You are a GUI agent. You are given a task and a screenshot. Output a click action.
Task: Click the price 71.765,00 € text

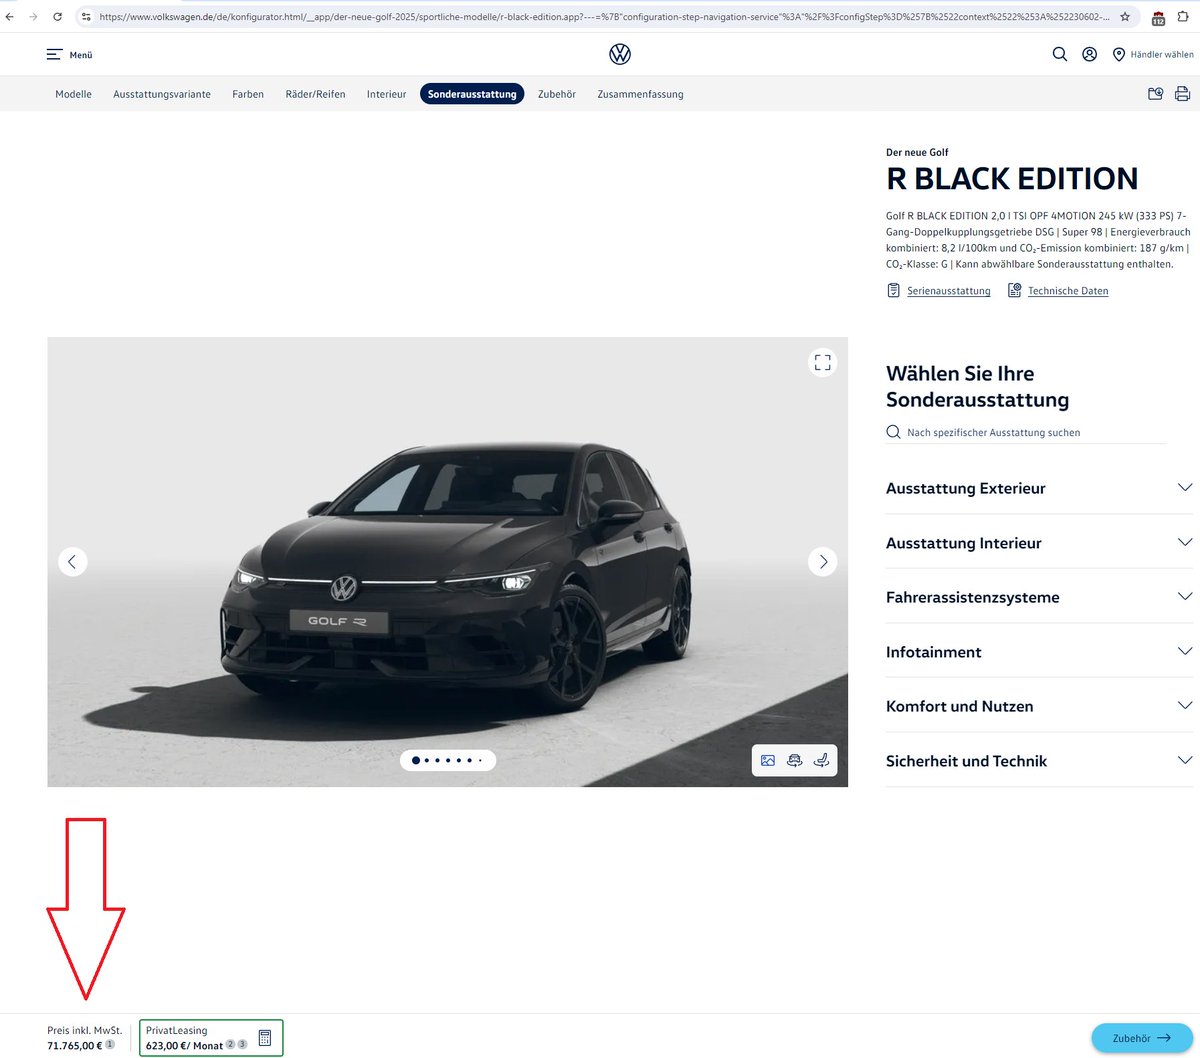tap(74, 1046)
